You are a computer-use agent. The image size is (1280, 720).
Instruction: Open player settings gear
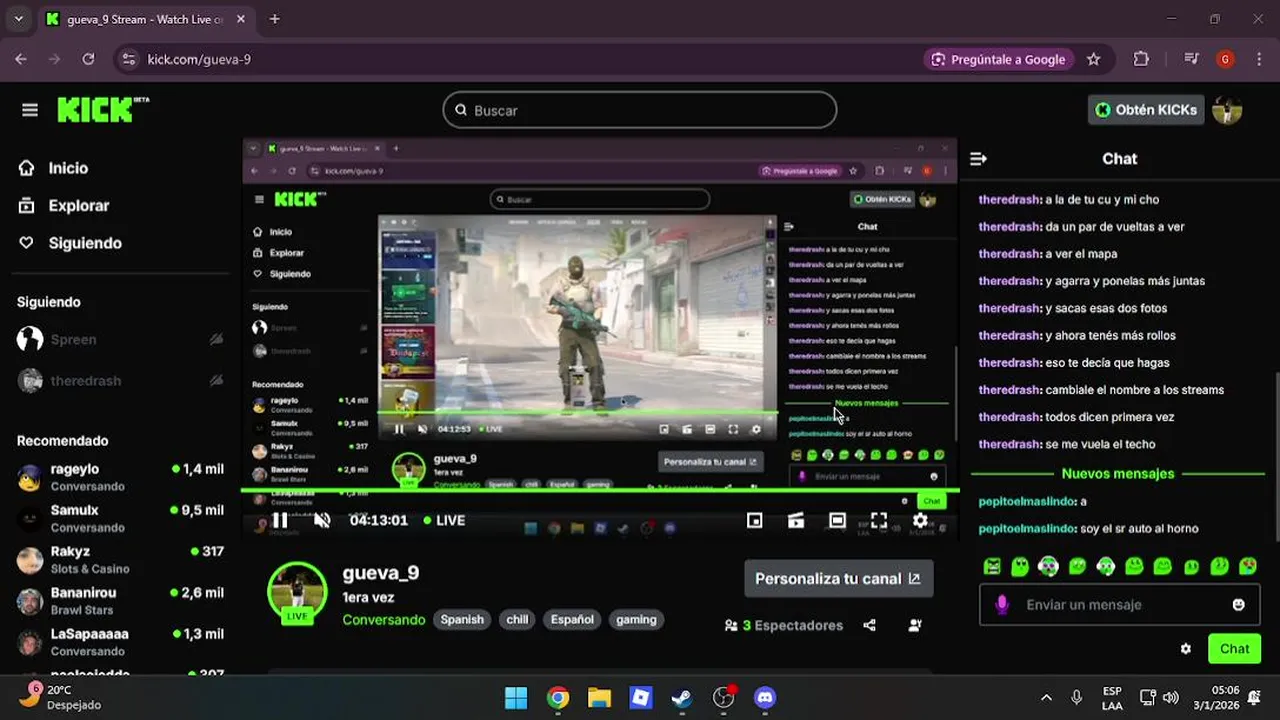pos(920,520)
